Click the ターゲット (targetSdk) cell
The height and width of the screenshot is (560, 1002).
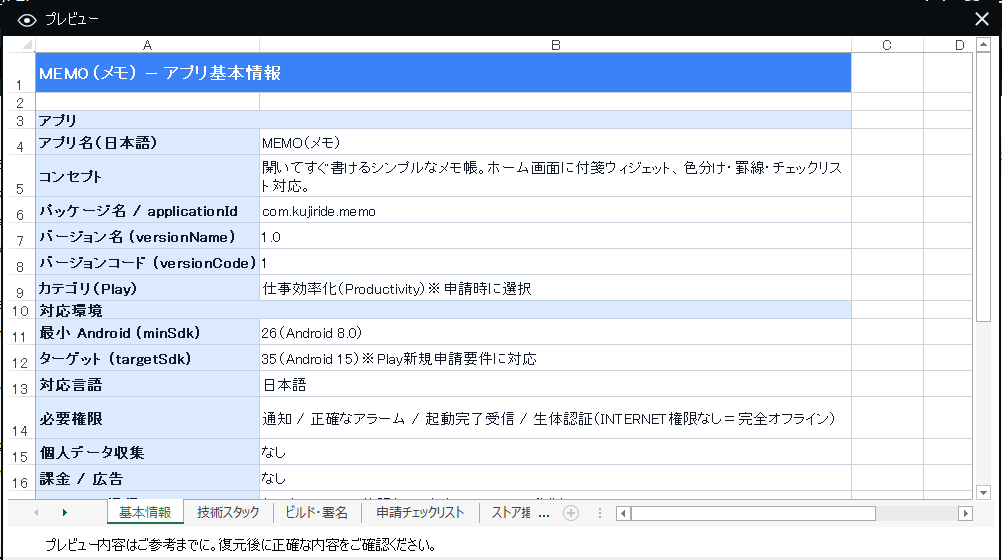pos(147,359)
